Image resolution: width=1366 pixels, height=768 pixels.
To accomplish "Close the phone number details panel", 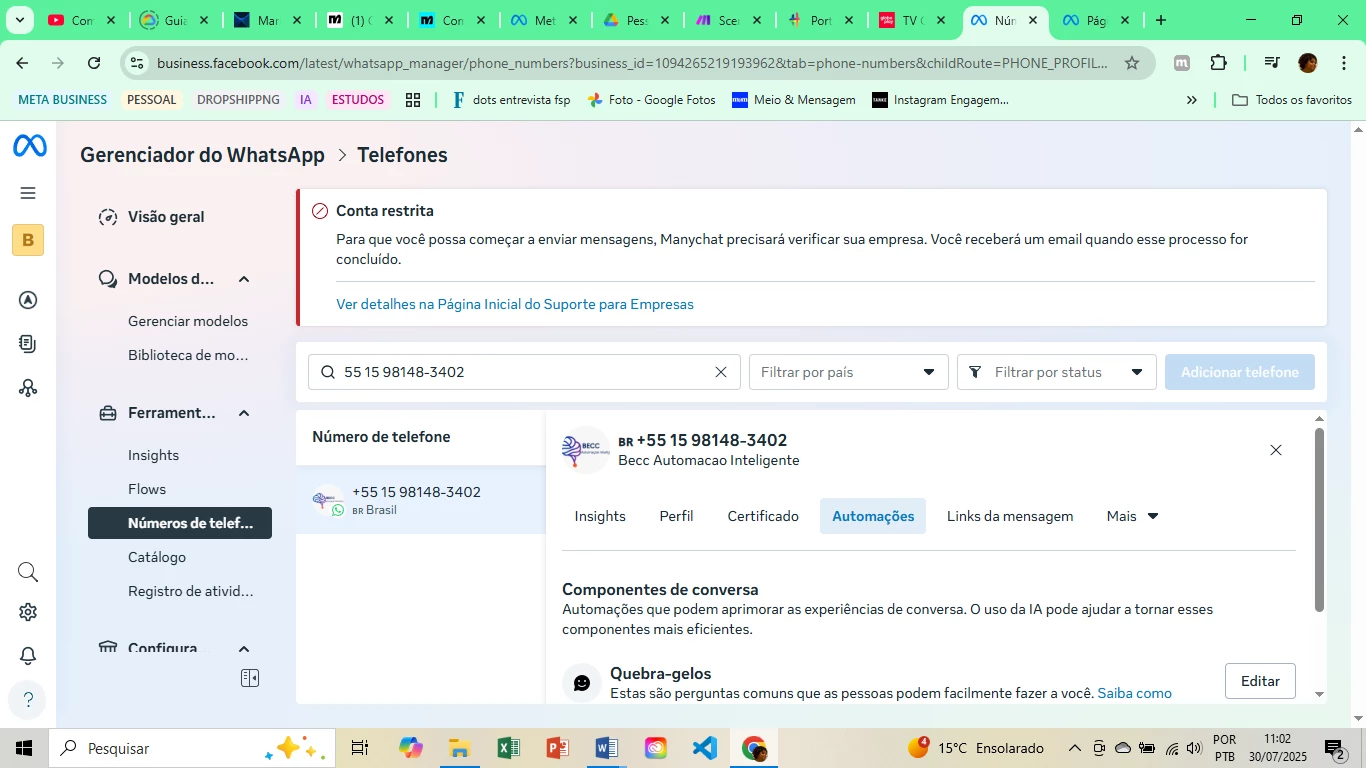I will coord(1276,450).
